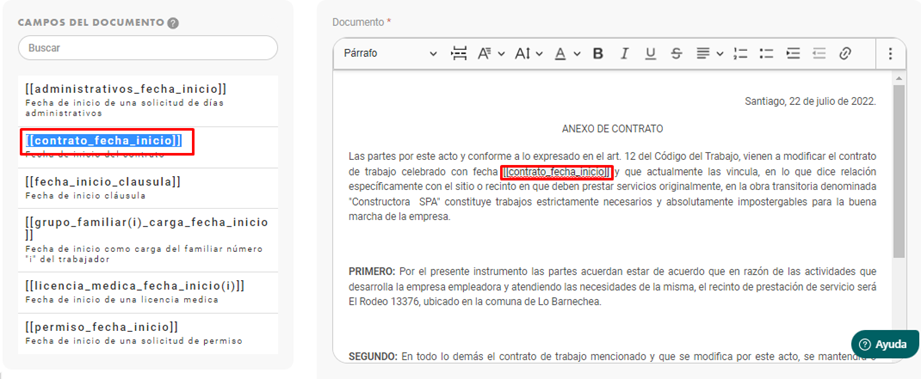Open the Párrafo style dropdown

pyautogui.click(x=390, y=53)
